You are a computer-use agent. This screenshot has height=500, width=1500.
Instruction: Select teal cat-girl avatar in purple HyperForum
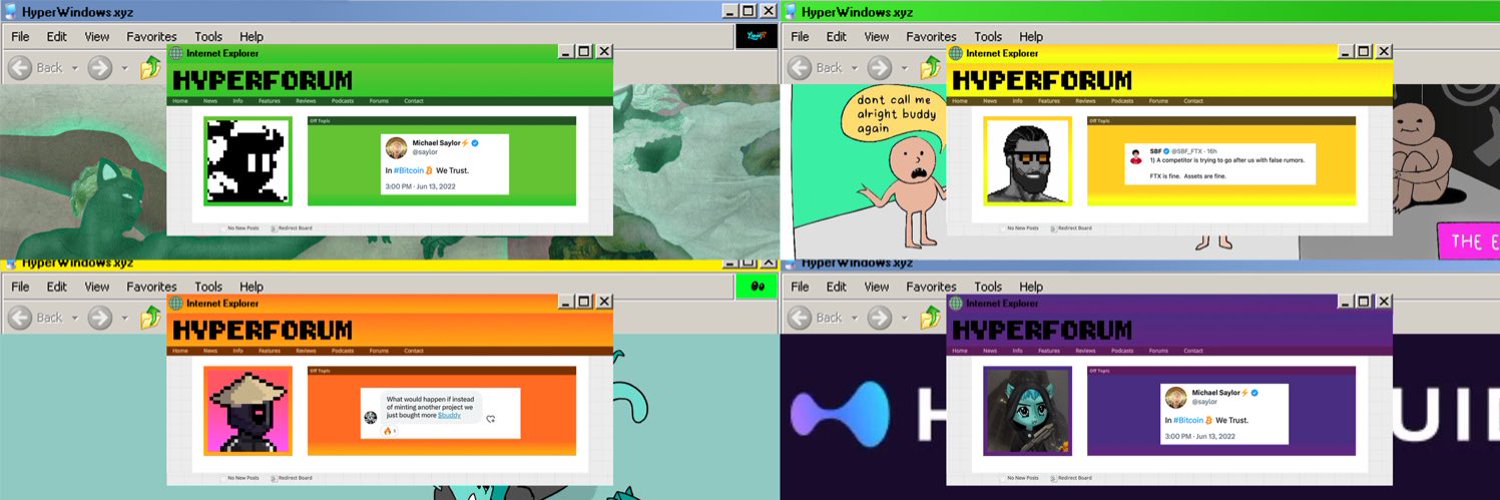tap(1028, 411)
